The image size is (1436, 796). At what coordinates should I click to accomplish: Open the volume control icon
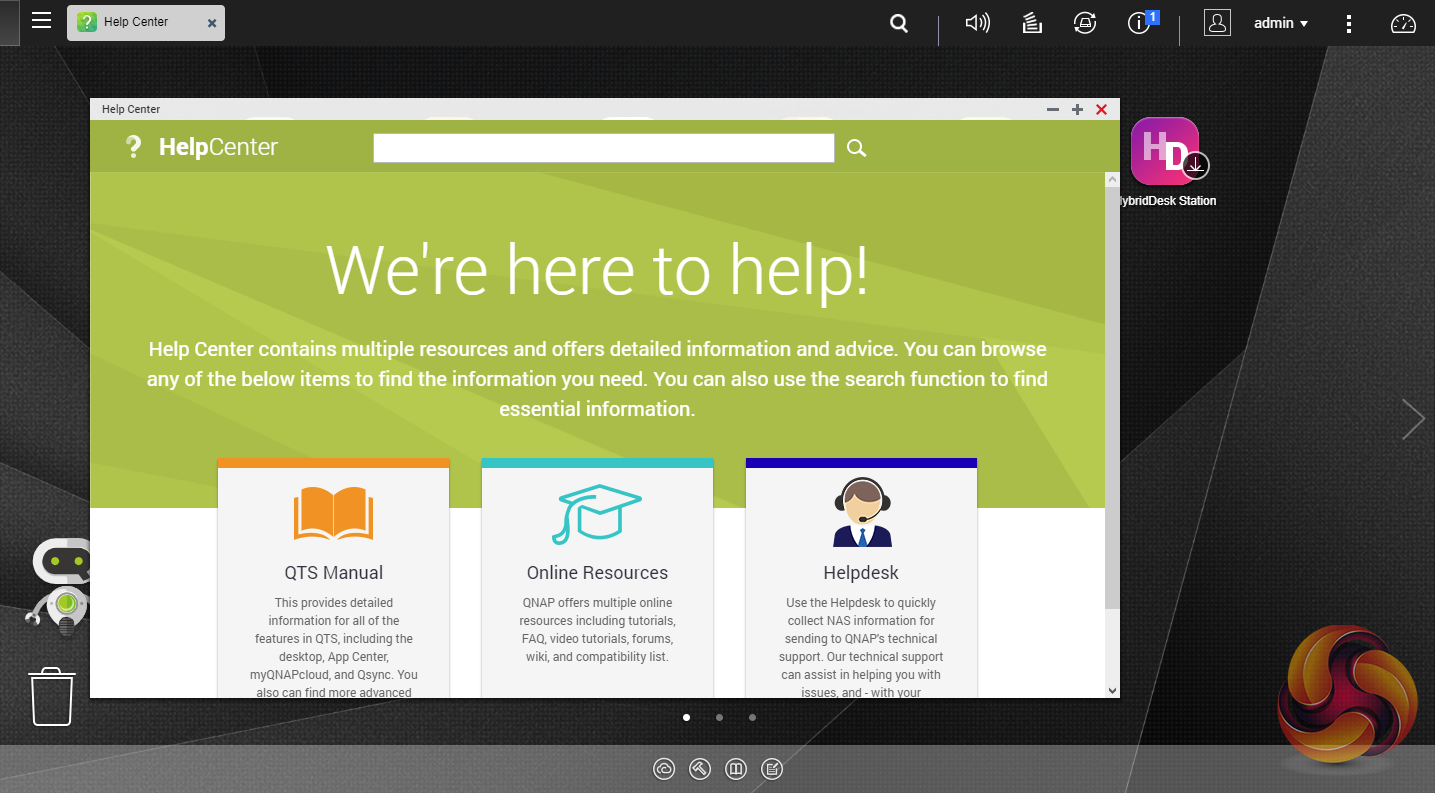coord(977,23)
